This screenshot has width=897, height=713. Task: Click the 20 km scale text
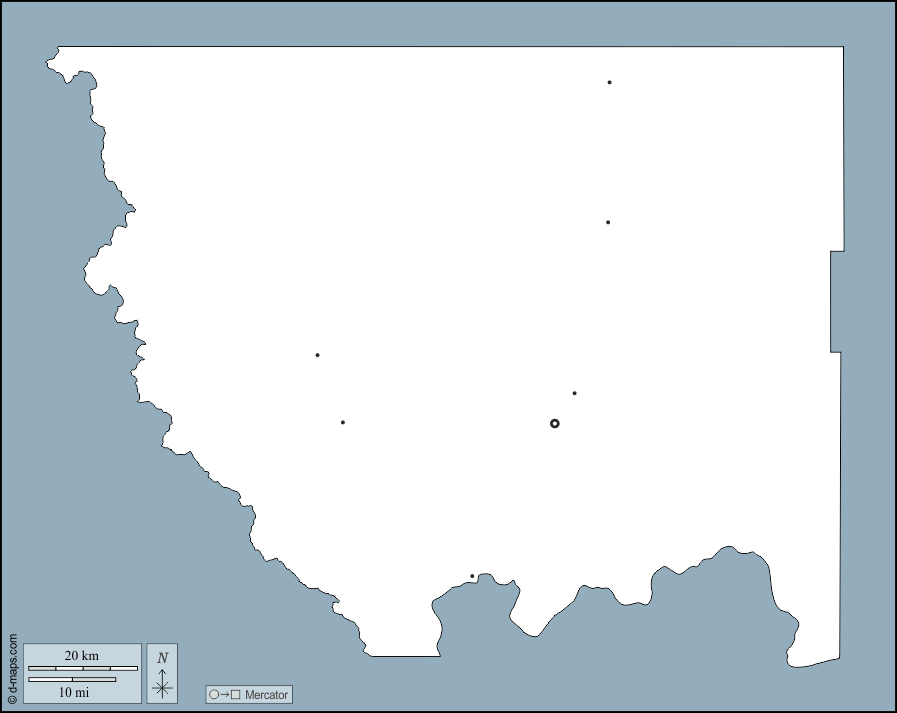tap(82, 656)
